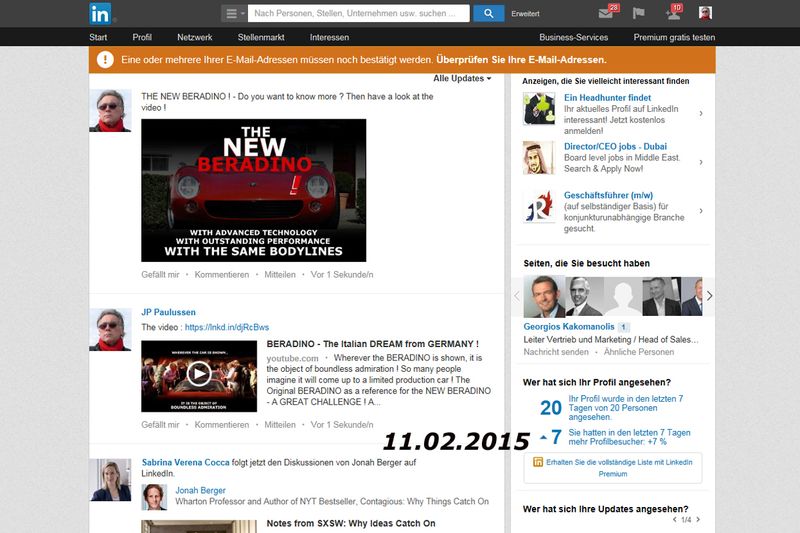Screen dimensions: 800x533
Task: Click the Dubai jobs ad arrow chevron
Action: 701,162
